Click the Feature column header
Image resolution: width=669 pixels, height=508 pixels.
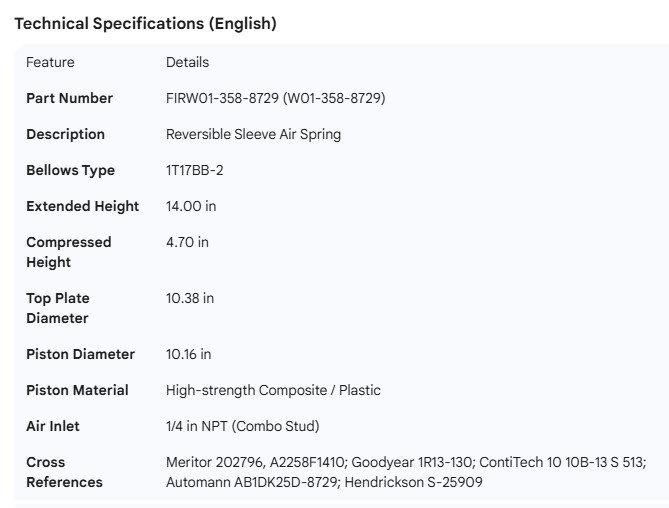point(50,62)
